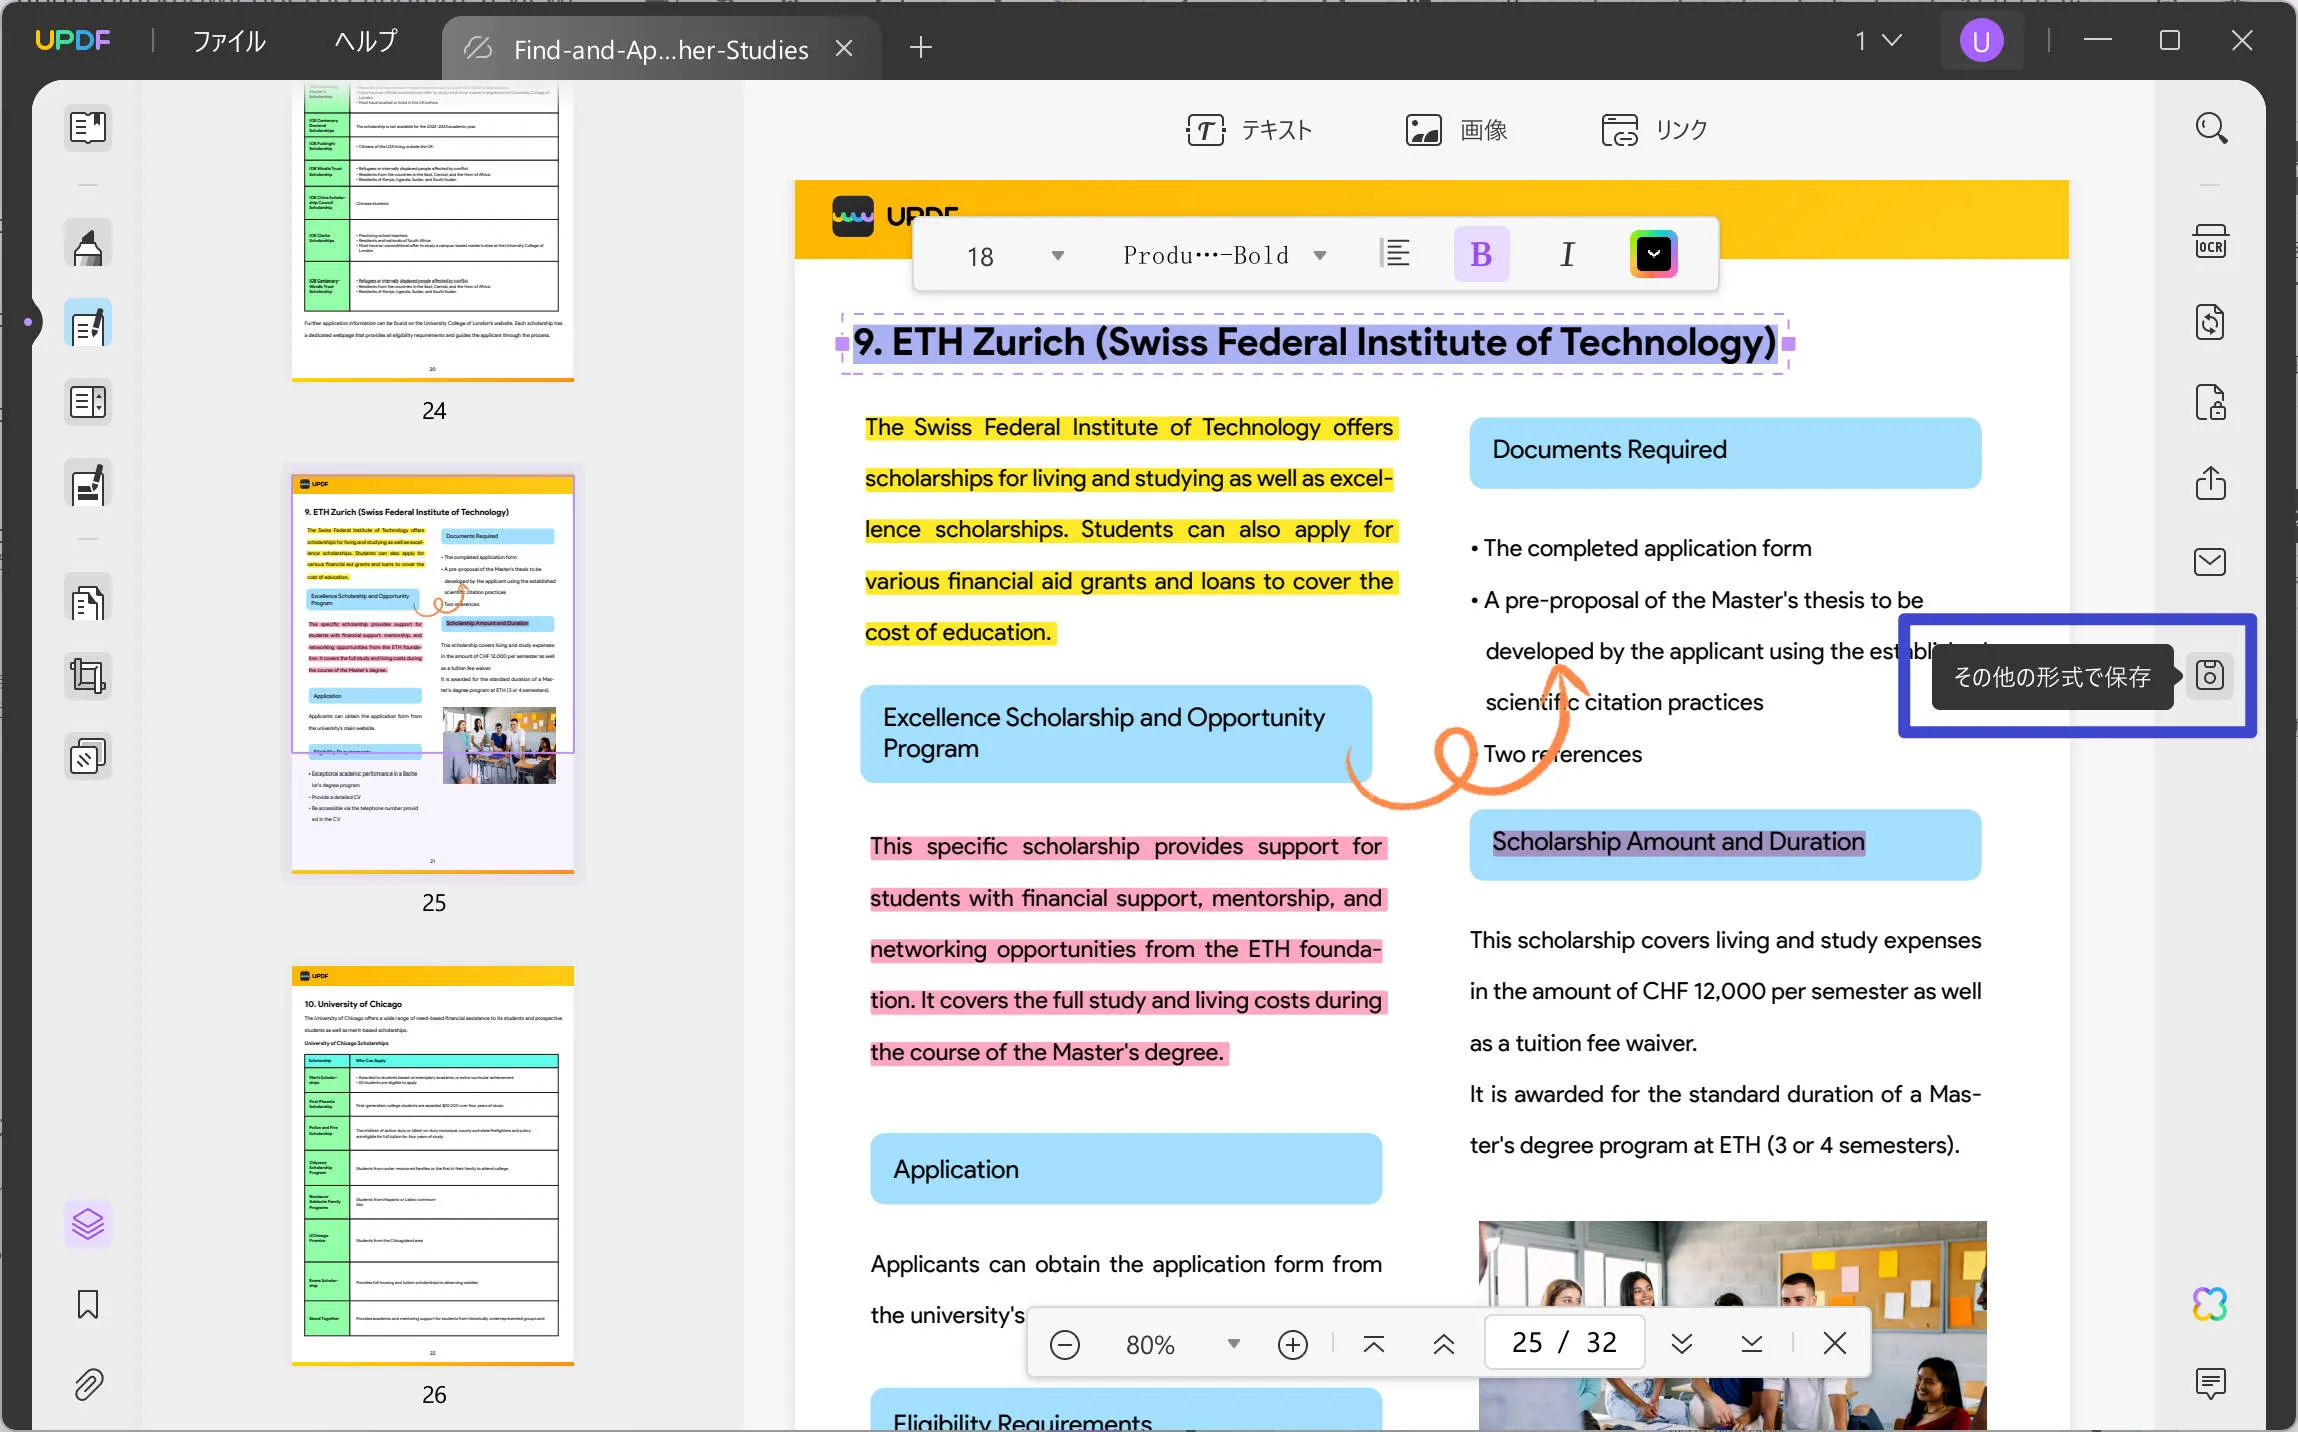The width and height of the screenshot is (2298, 1432).
Task: Click the Documents Required blue box
Action: 1725,453
